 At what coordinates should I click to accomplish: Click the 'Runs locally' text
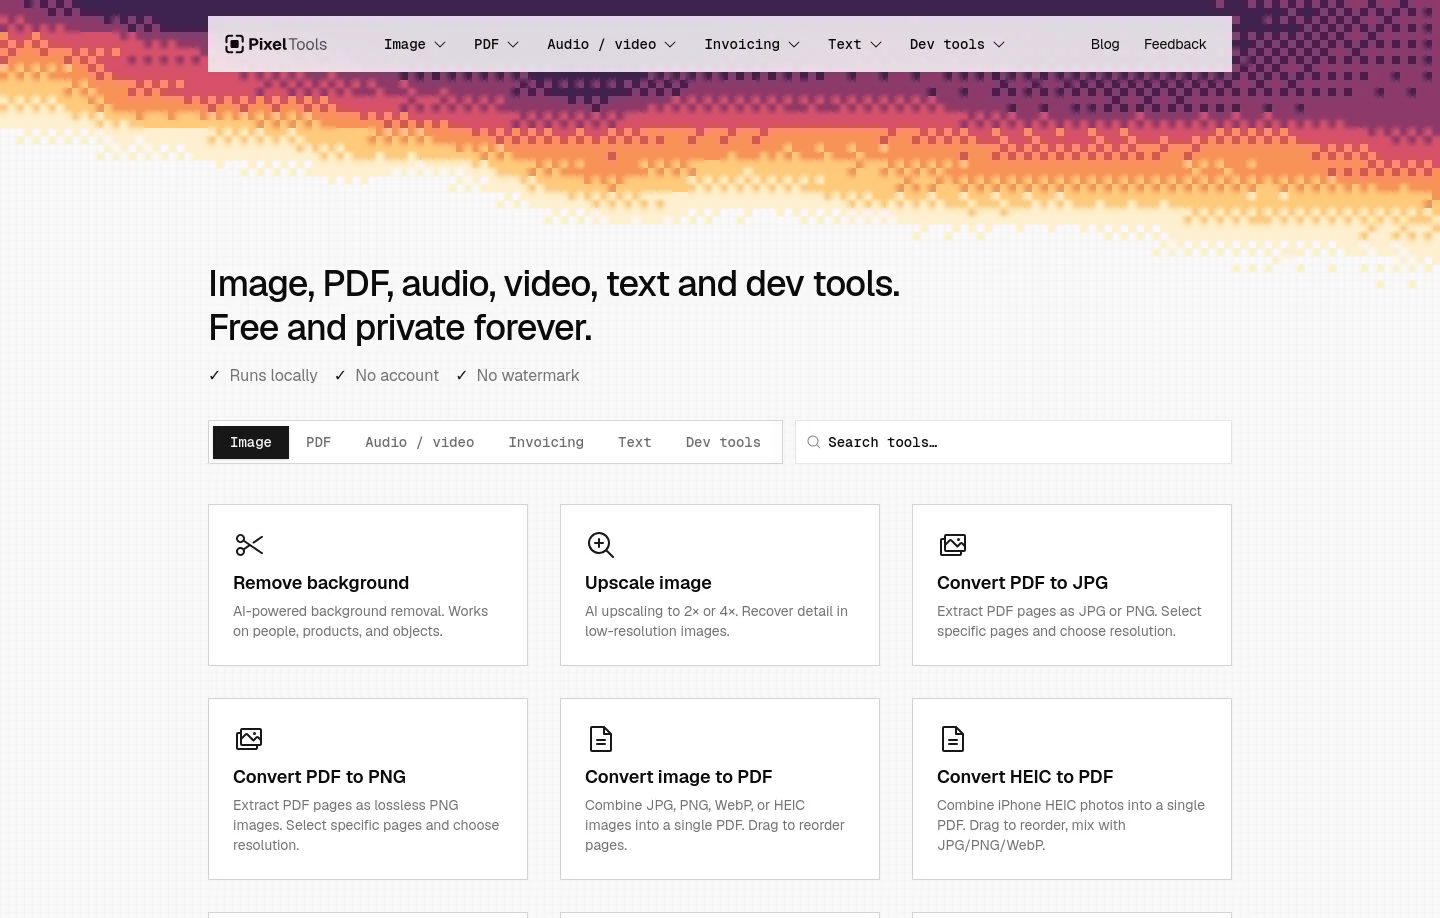point(273,375)
